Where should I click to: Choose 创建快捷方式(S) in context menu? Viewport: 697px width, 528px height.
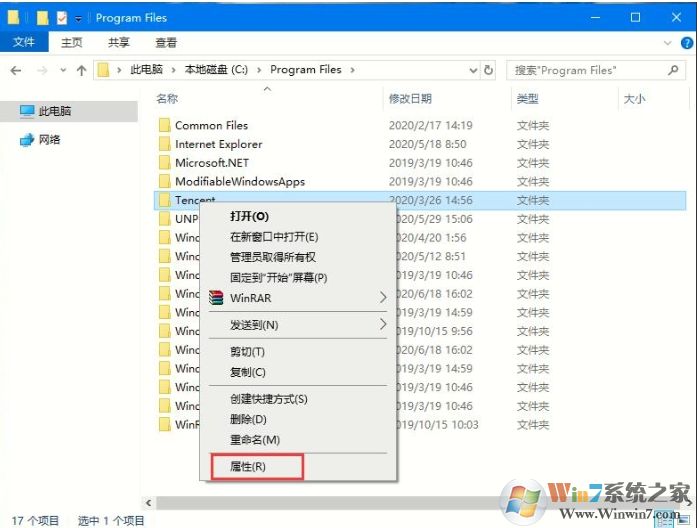pyautogui.click(x=298, y=399)
